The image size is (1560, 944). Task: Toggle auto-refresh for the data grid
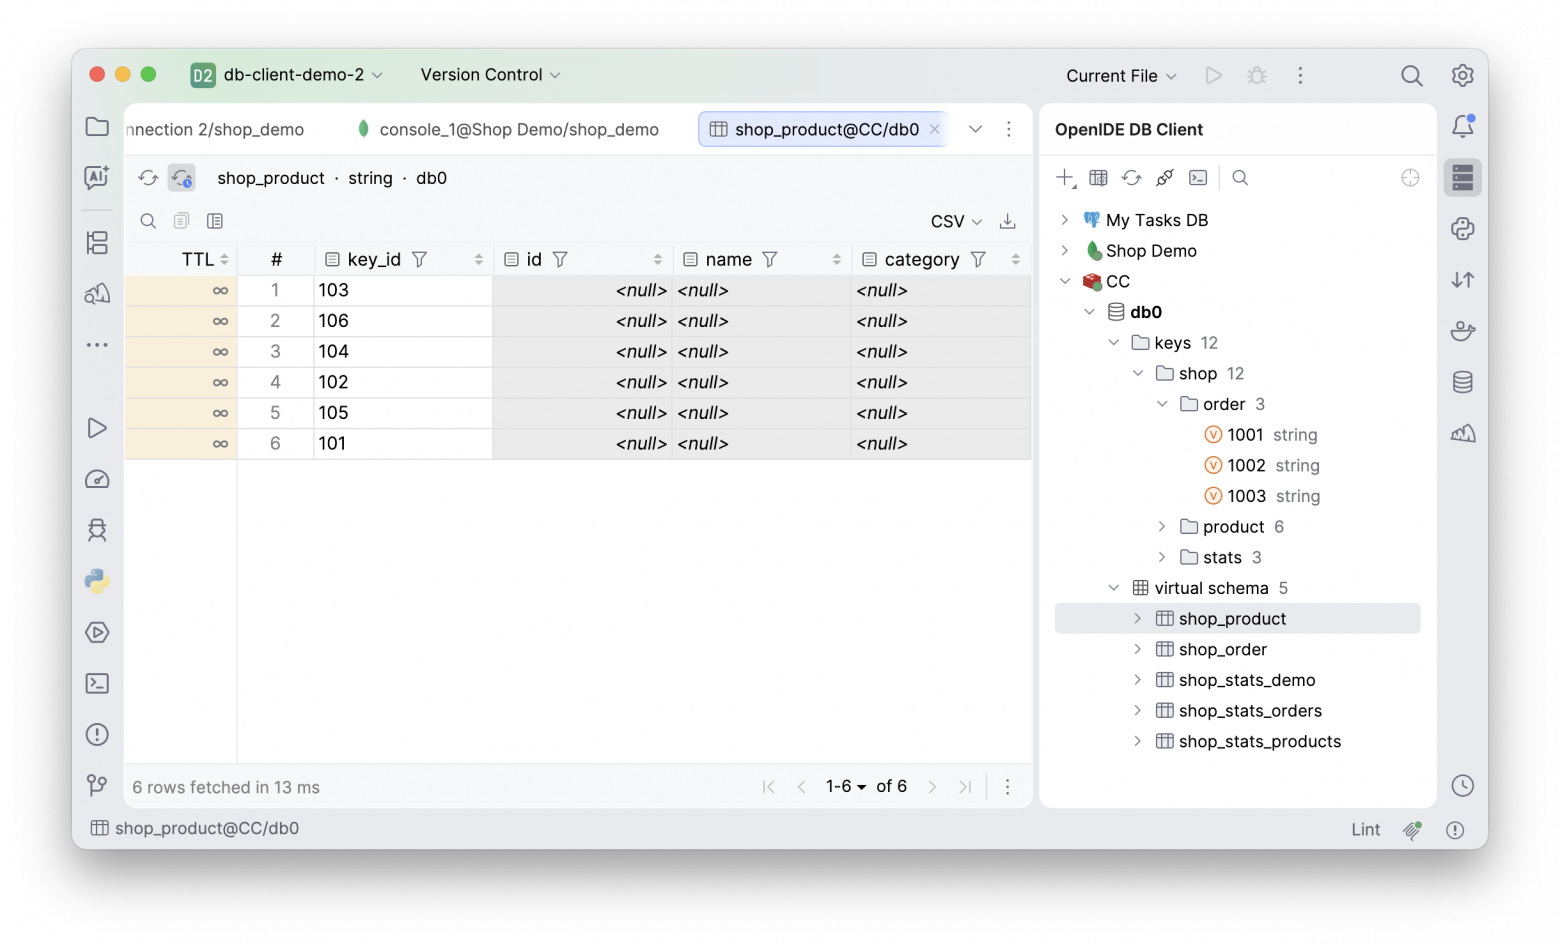[182, 178]
